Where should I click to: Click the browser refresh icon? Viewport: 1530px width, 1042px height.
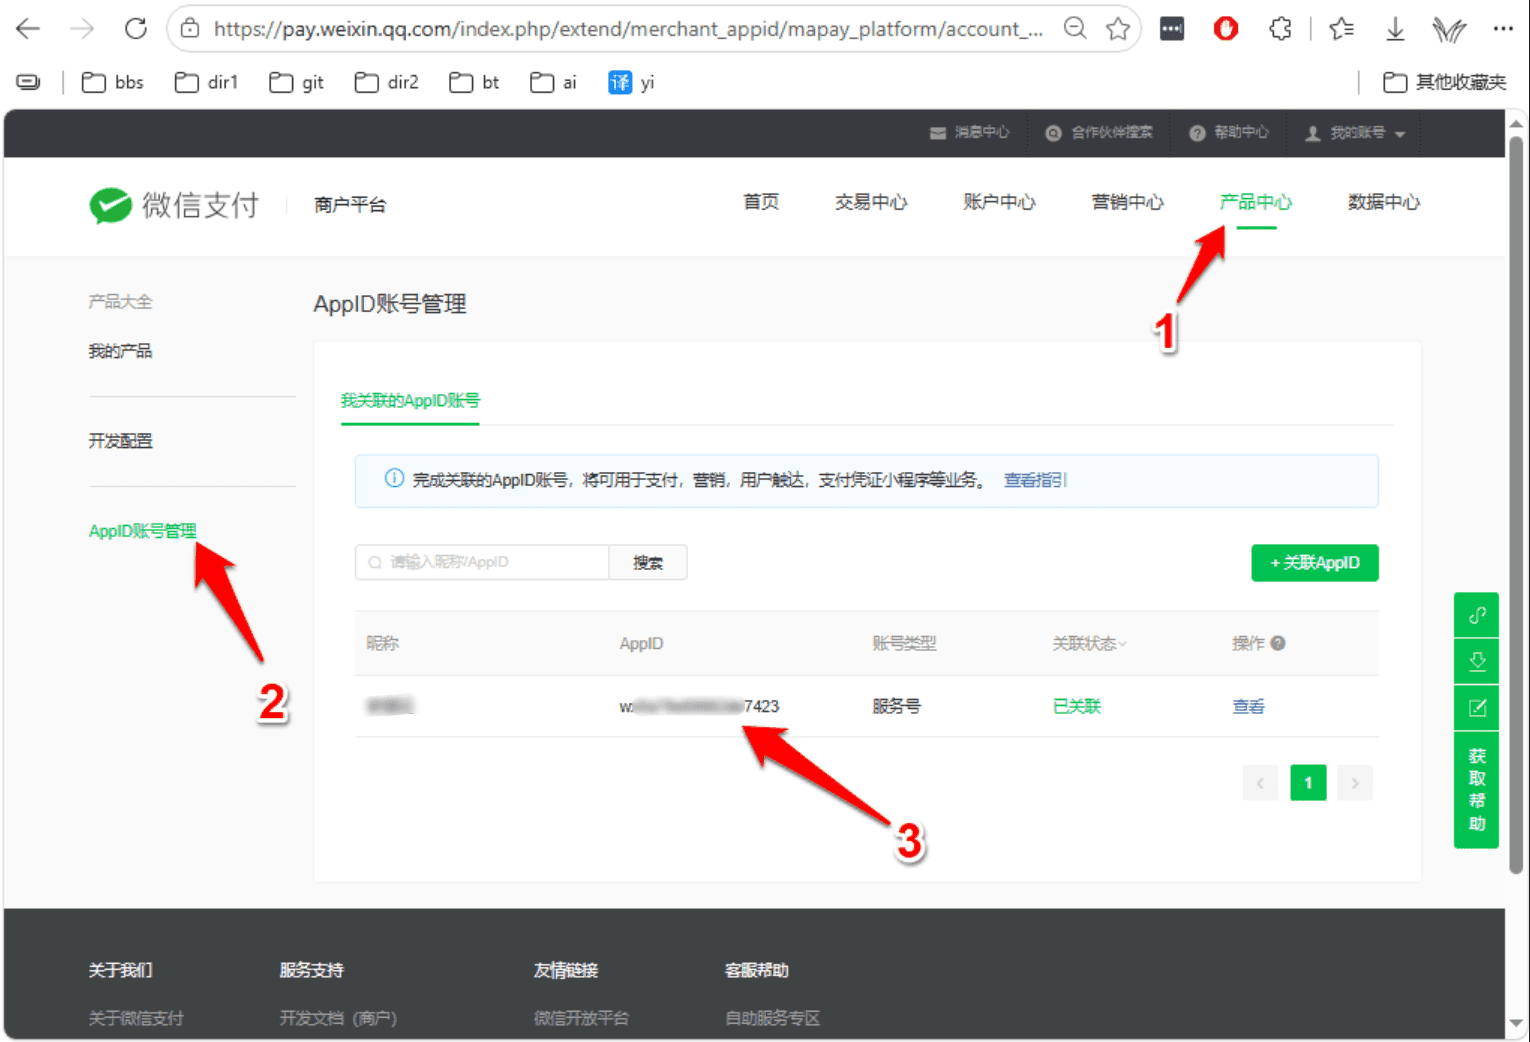click(x=136, y=29)
